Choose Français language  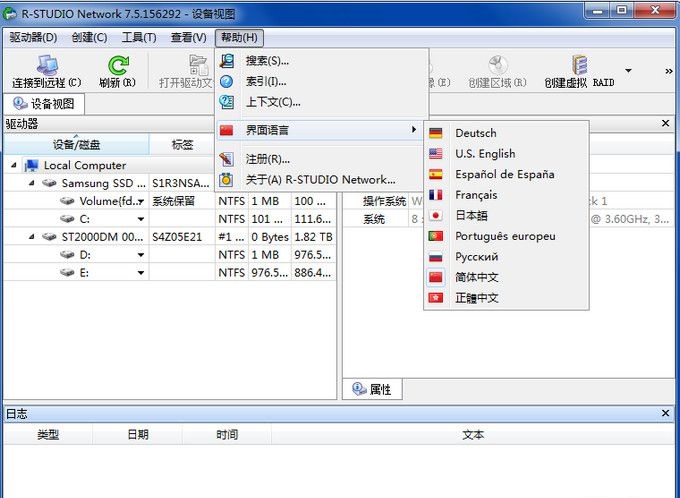tap(506, 195)
